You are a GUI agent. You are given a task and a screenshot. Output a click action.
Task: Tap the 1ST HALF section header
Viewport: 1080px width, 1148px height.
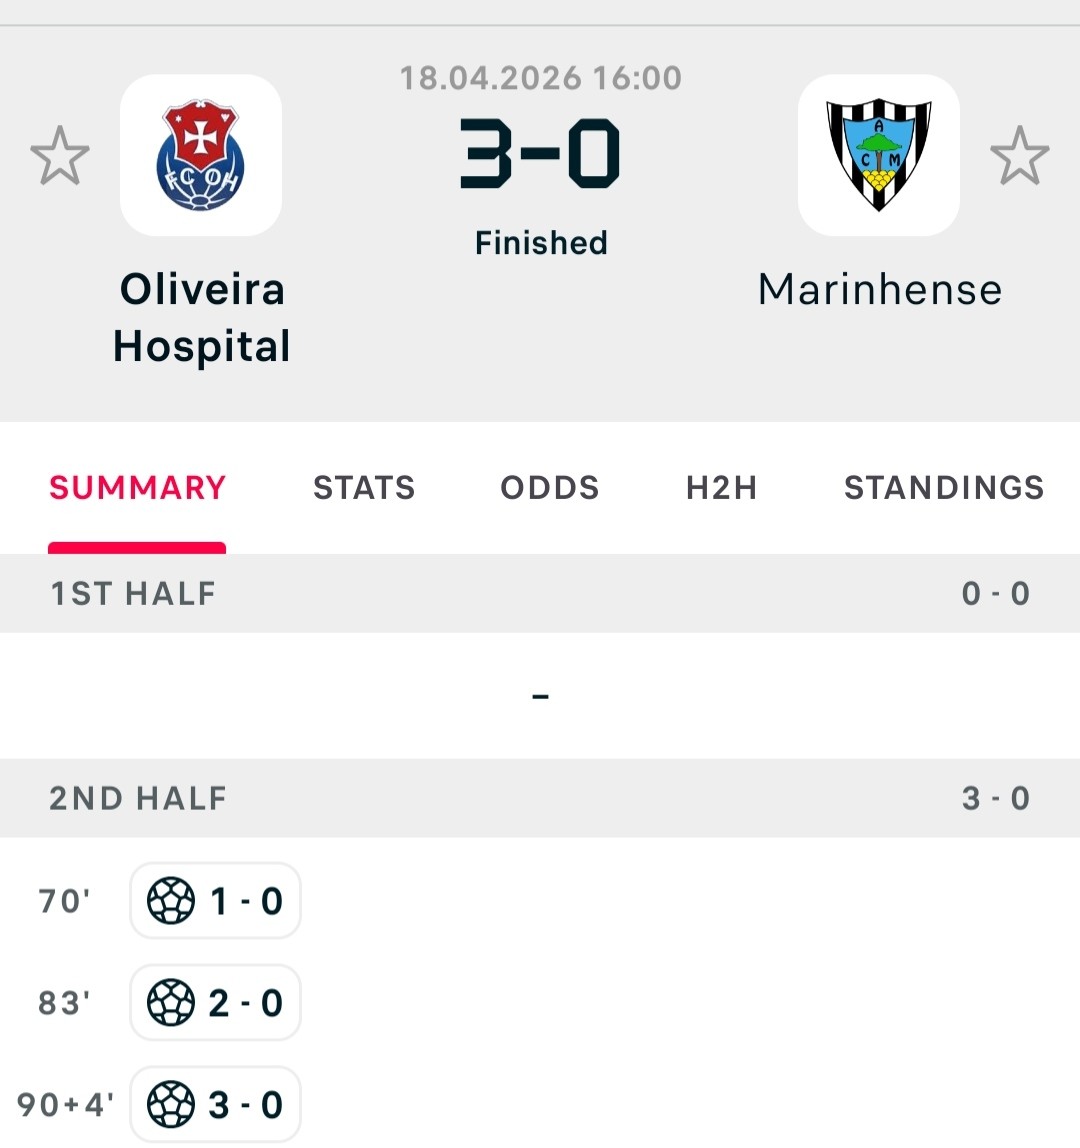pyautogui.click(x=540, y=593)
